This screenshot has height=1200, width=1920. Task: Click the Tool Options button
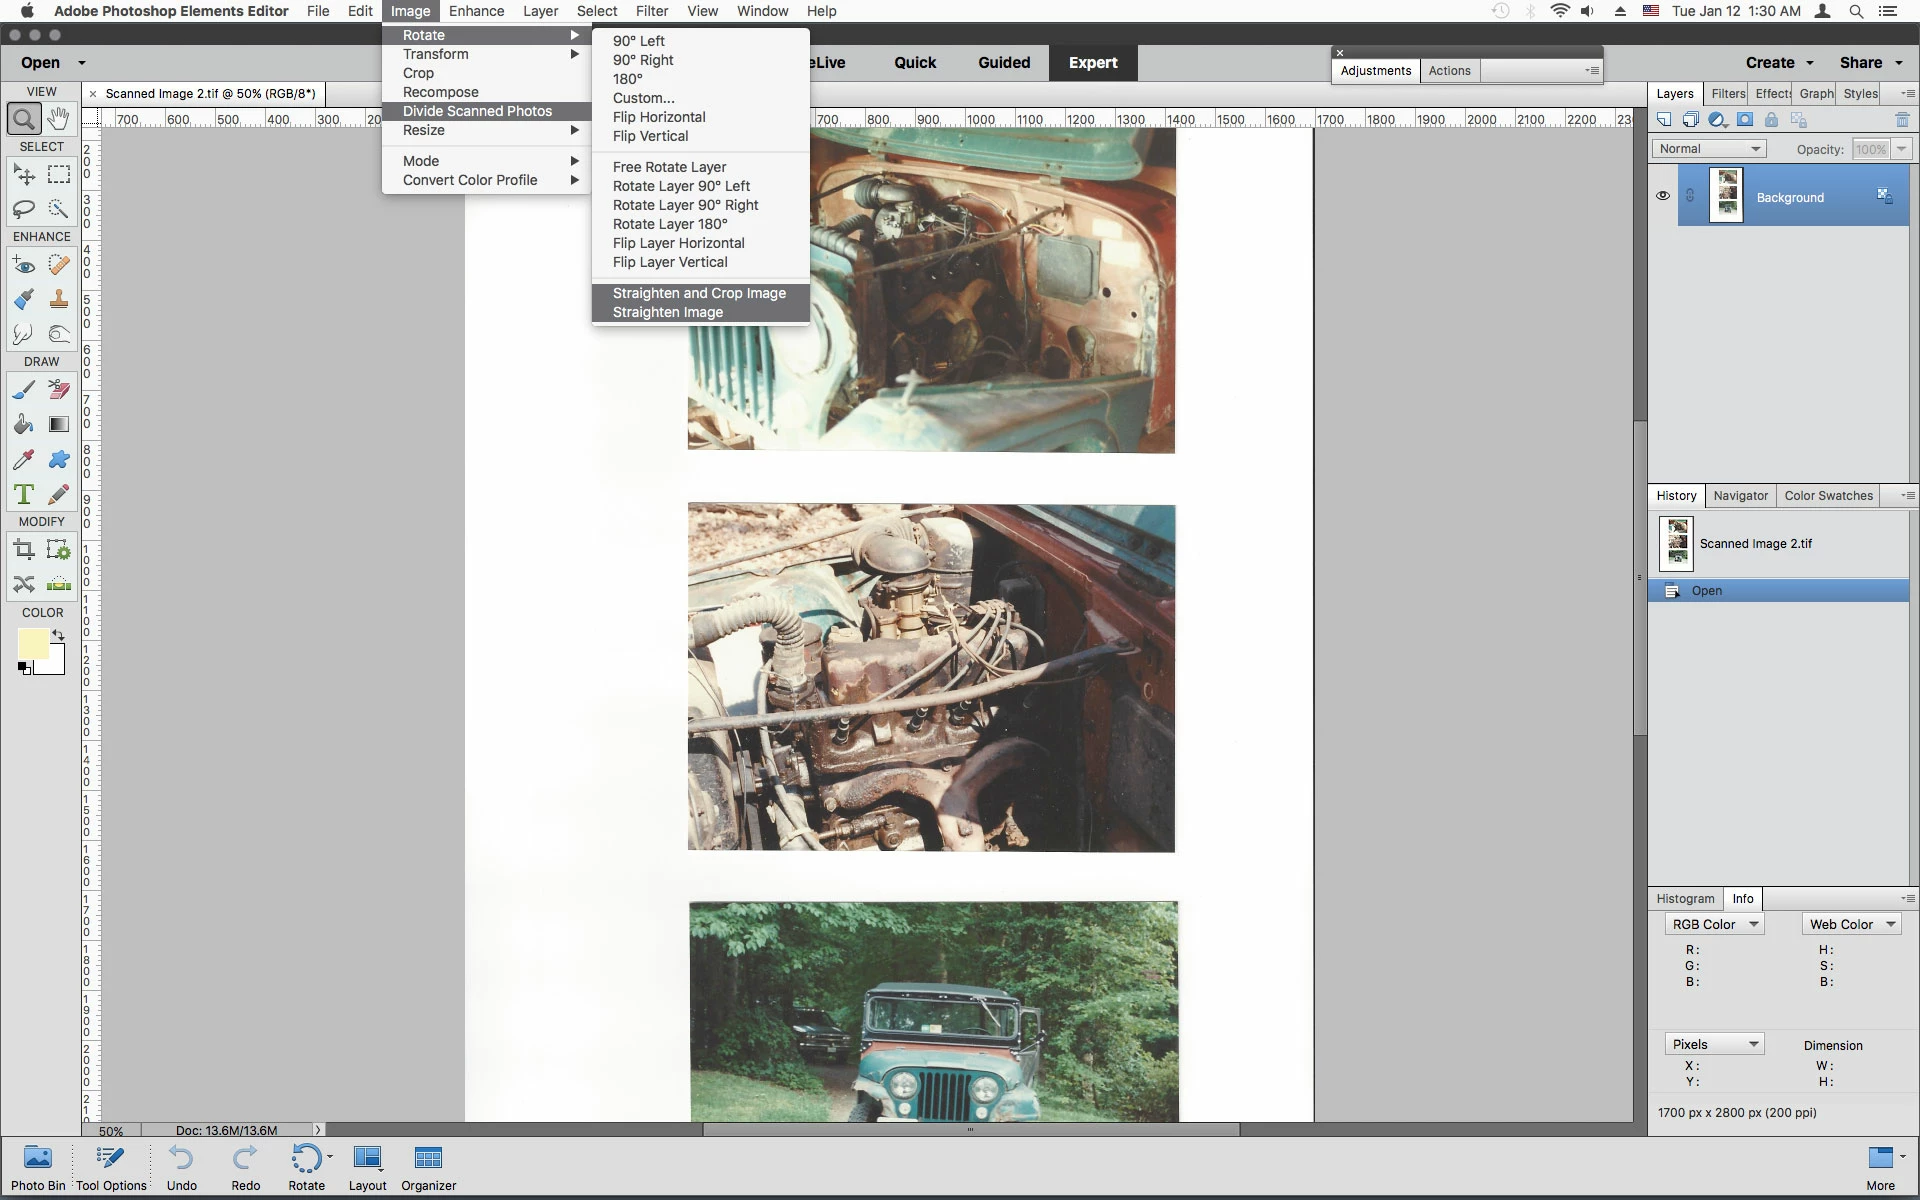[111, 1168]
